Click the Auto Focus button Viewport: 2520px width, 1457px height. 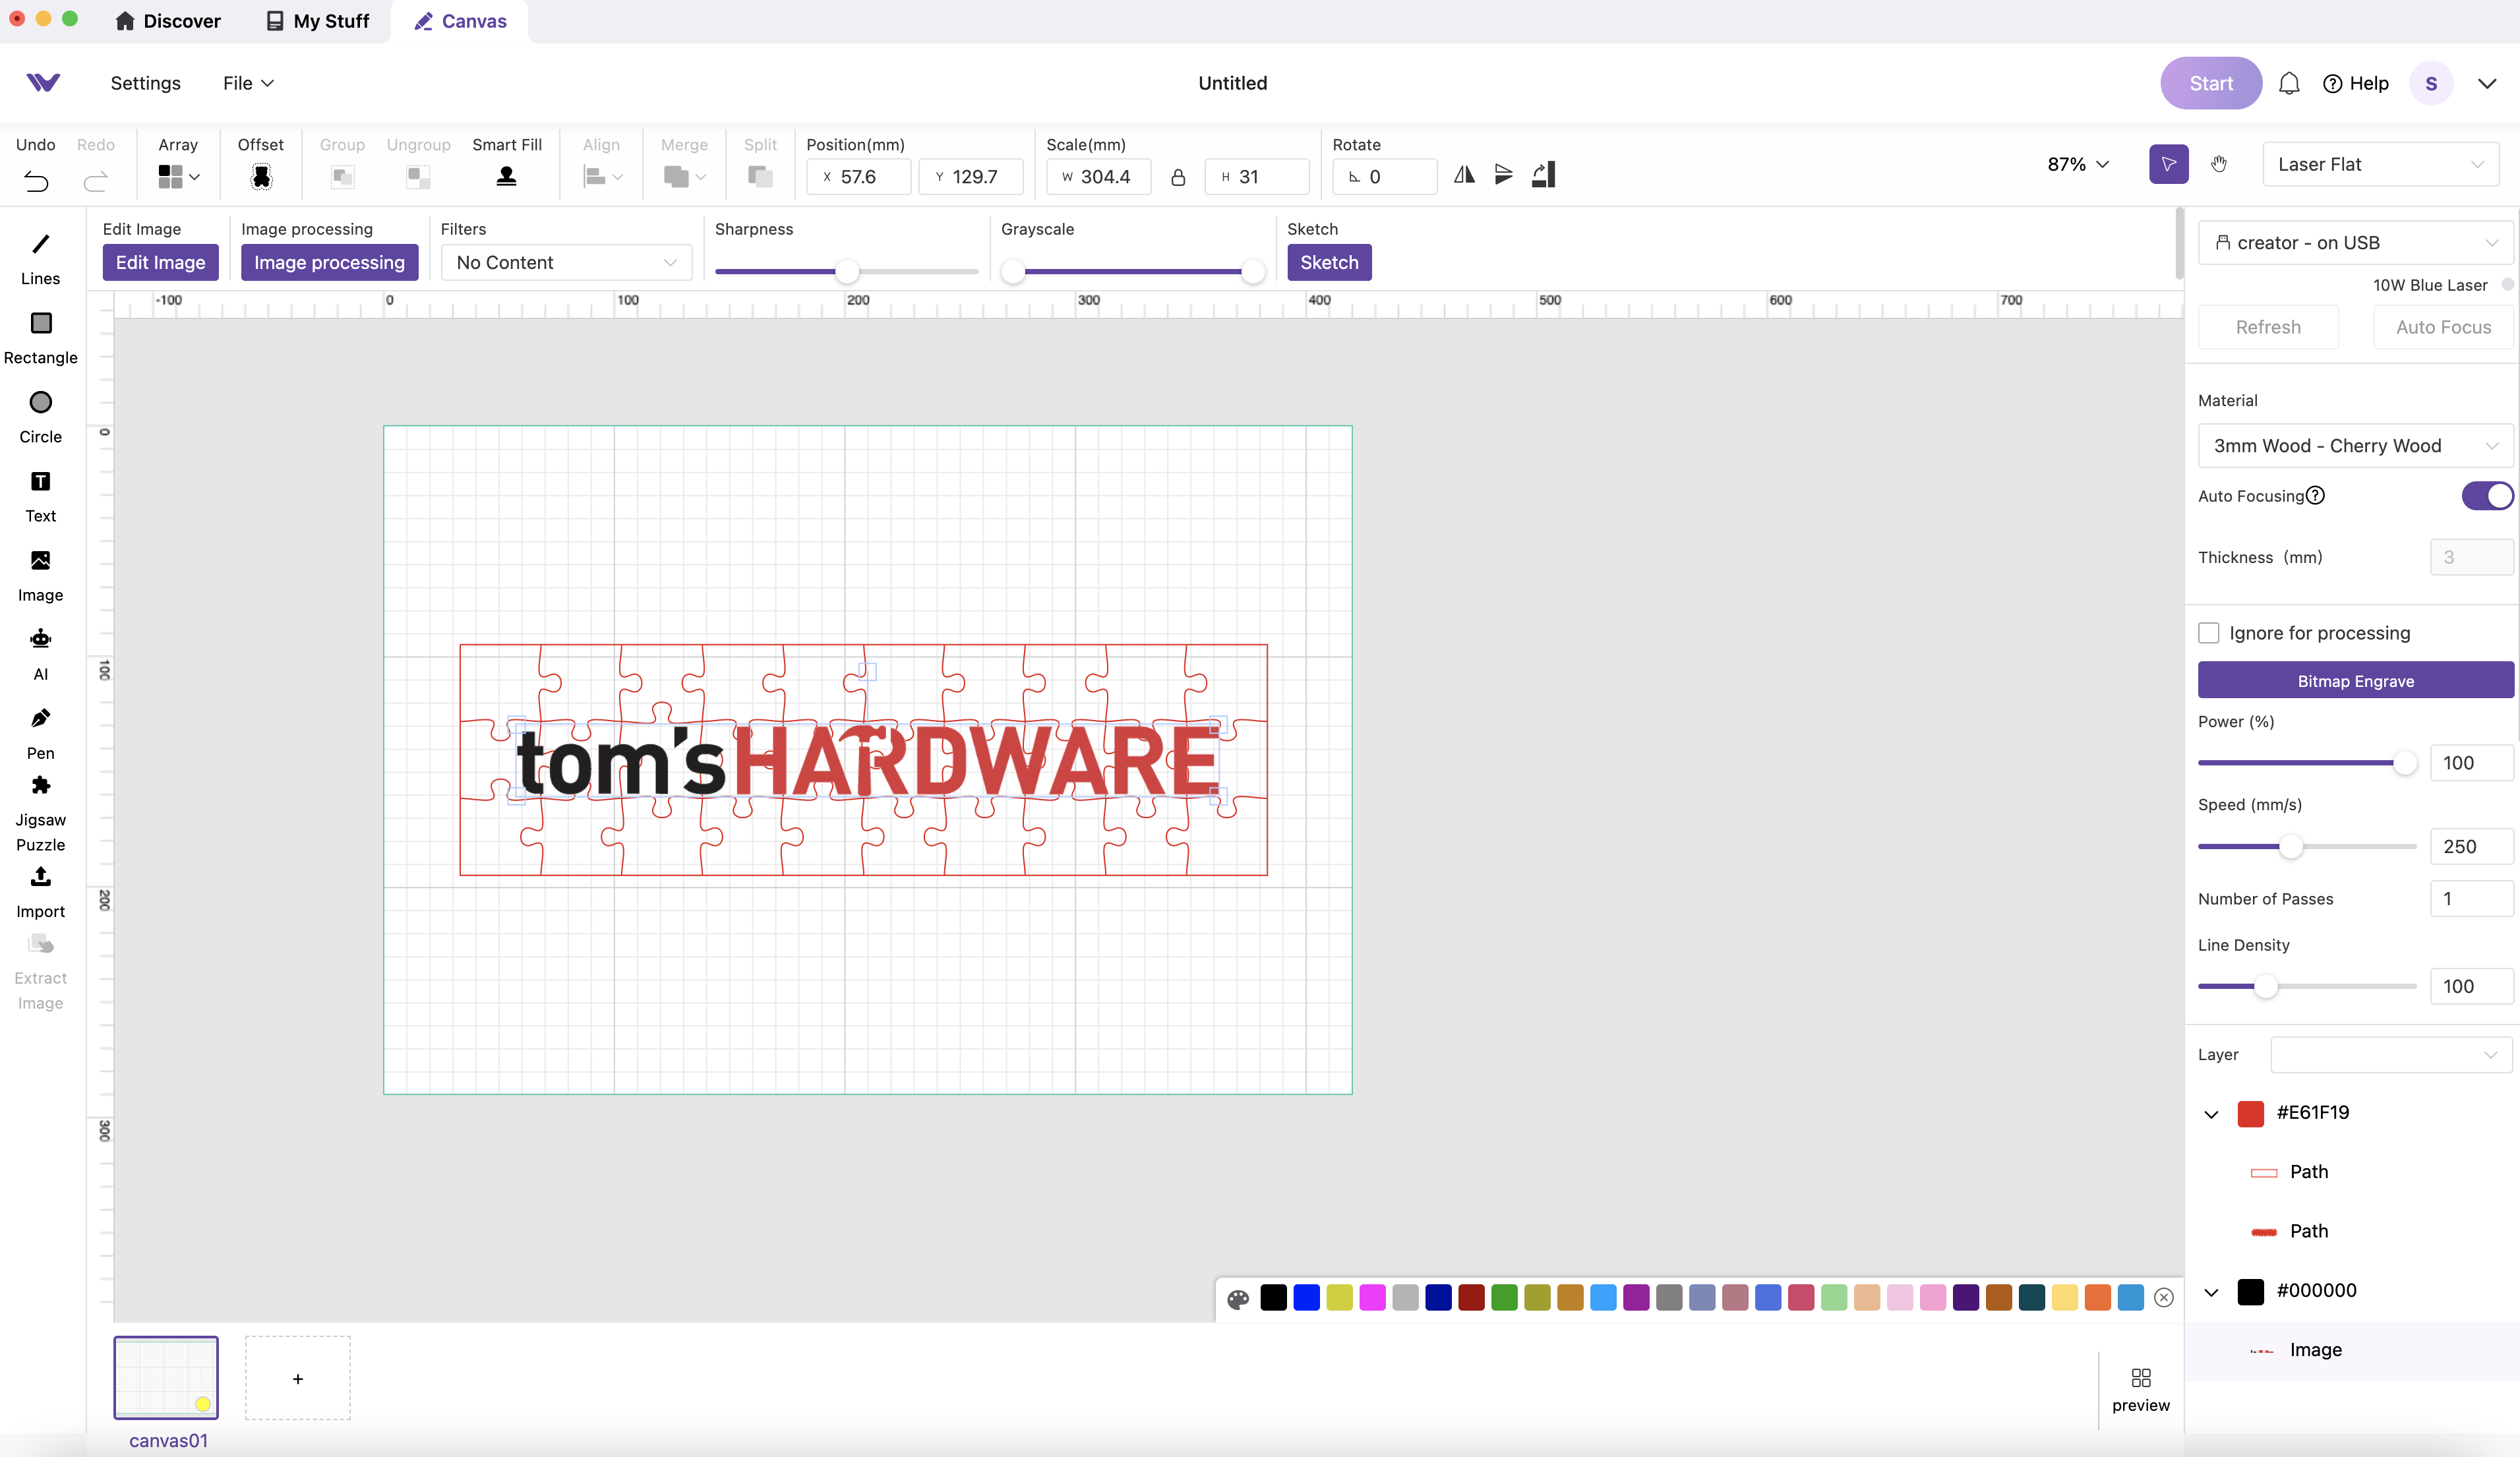click(x=2443, y=327)
